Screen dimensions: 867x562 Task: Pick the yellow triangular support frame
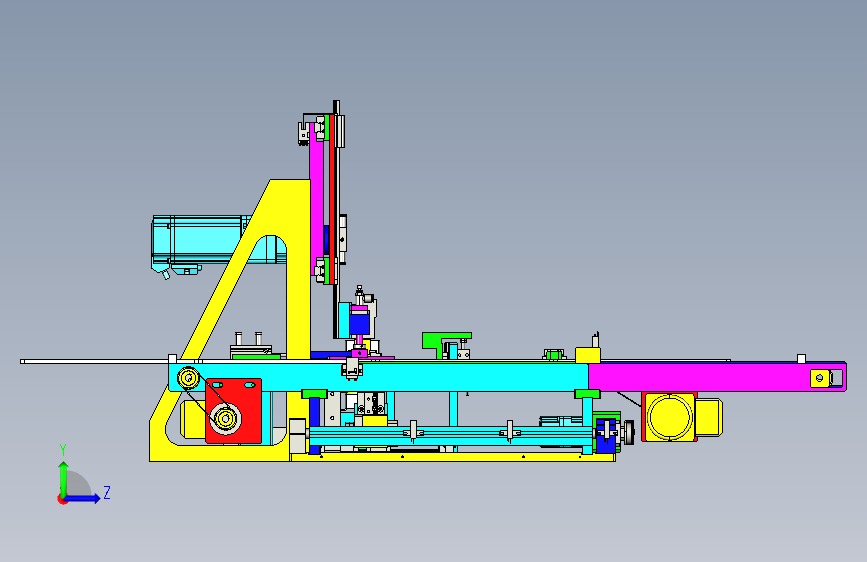pos(298,266)
